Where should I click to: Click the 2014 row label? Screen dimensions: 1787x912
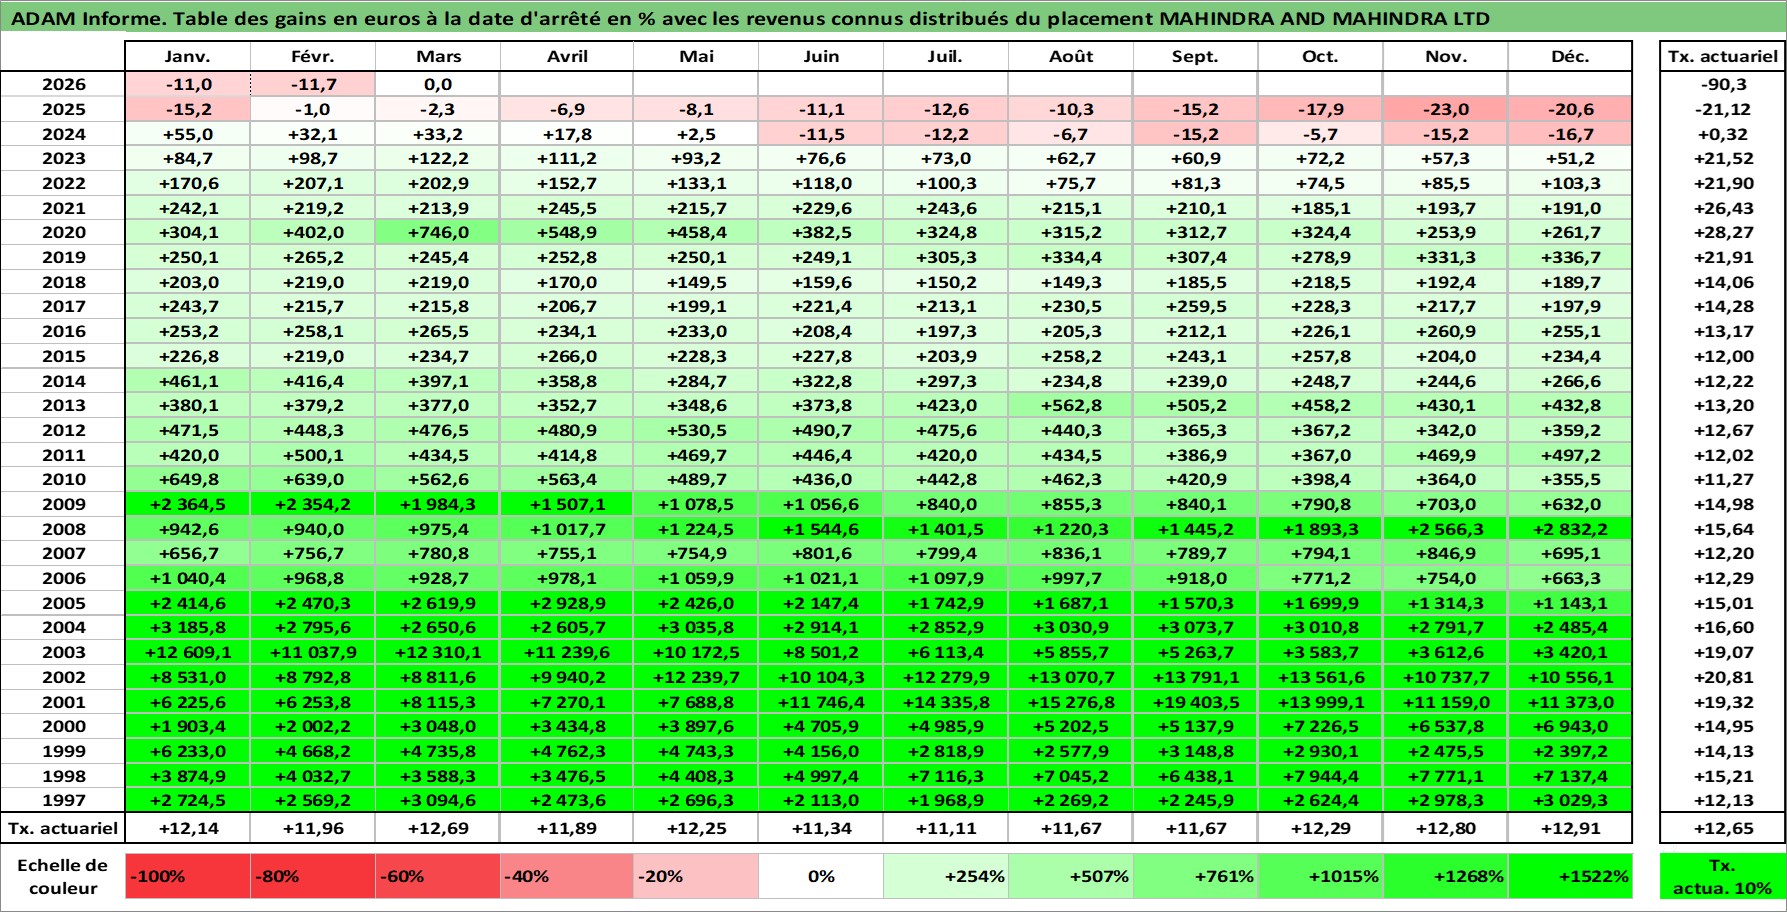pos(63,381)
